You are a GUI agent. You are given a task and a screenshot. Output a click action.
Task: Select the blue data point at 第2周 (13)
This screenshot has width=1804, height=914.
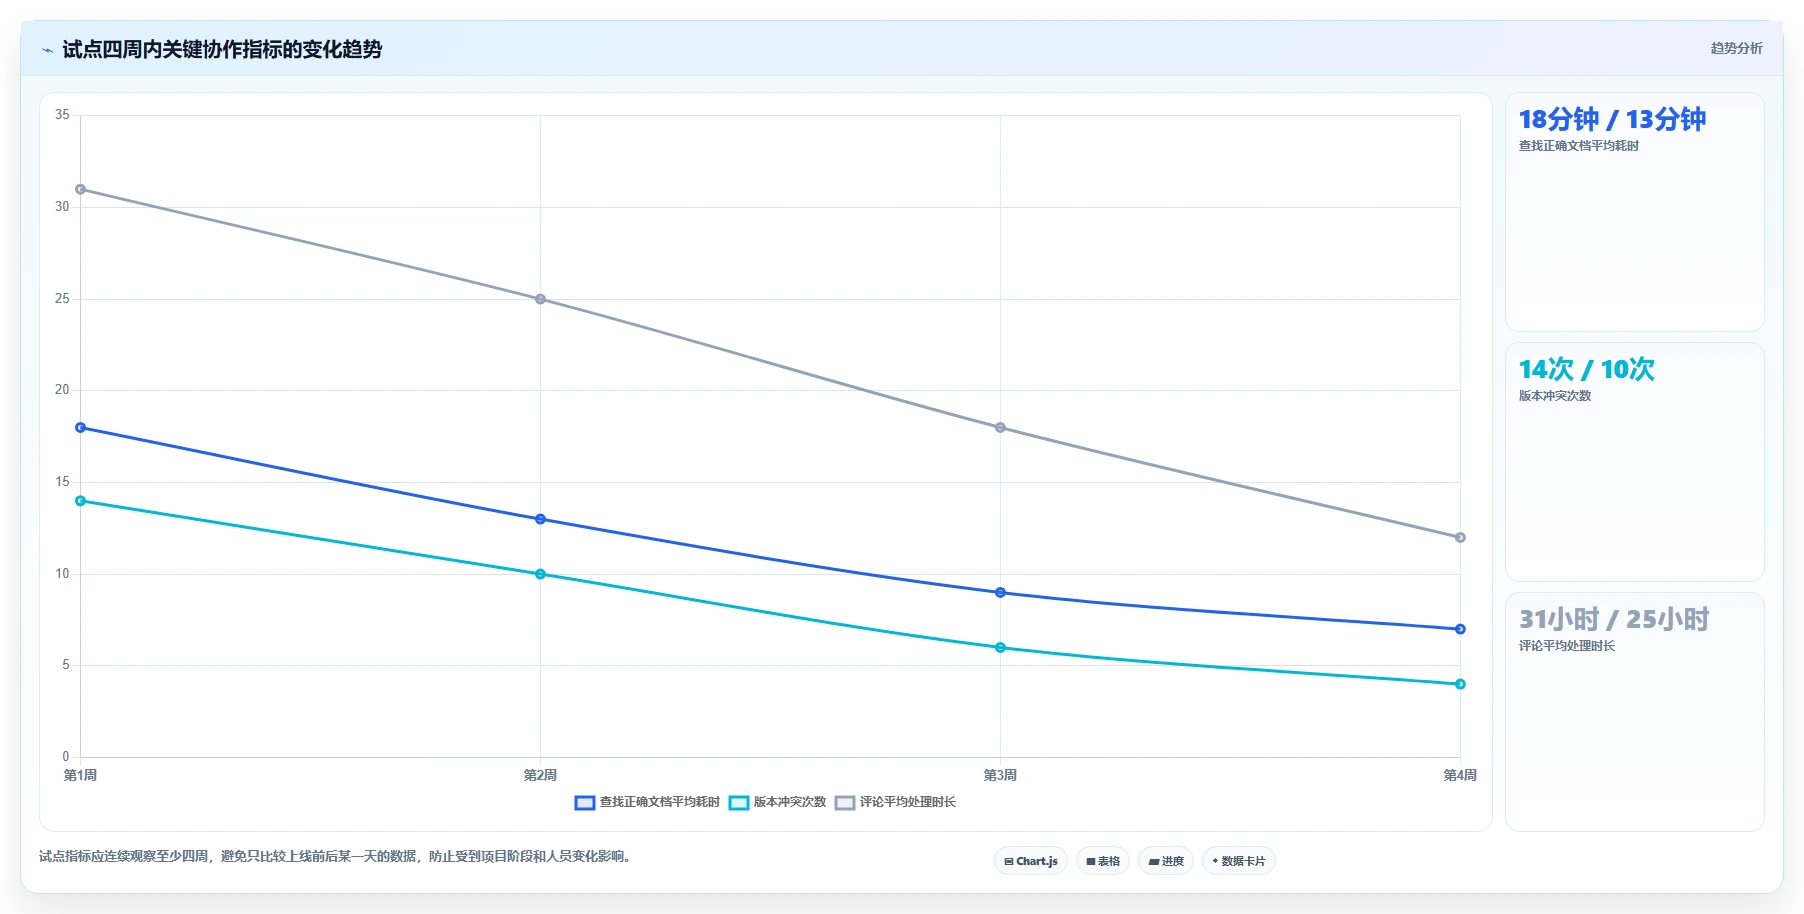point(540,519)
